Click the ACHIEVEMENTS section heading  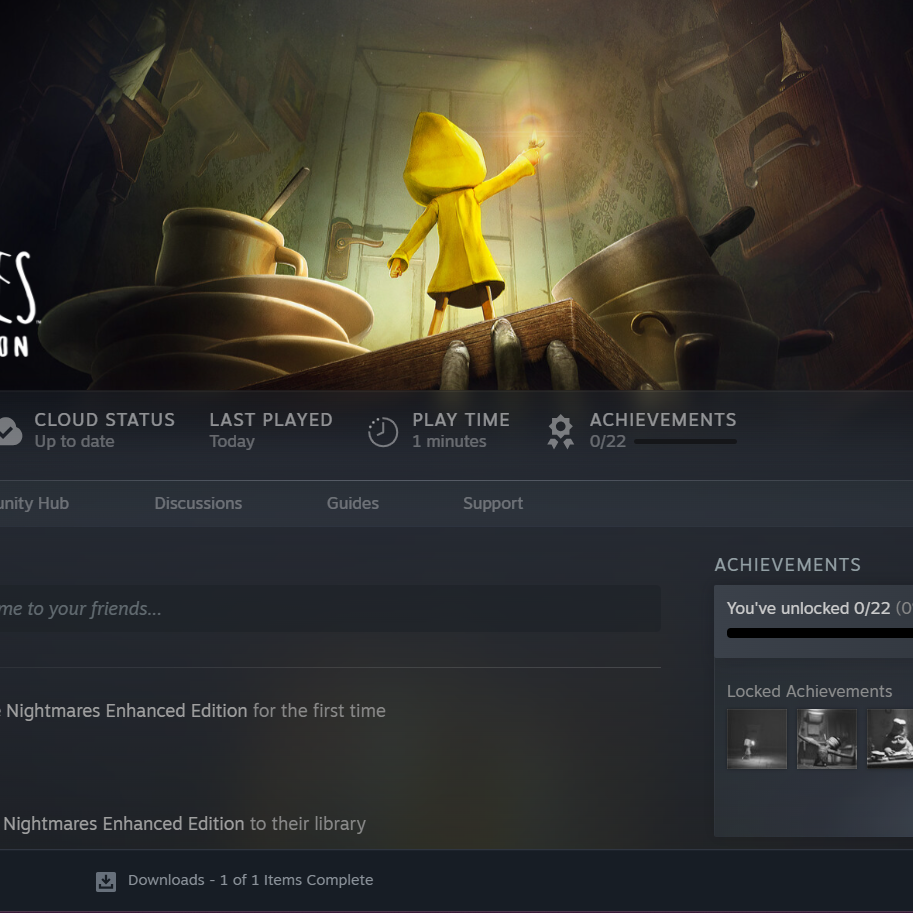point(787,564)
